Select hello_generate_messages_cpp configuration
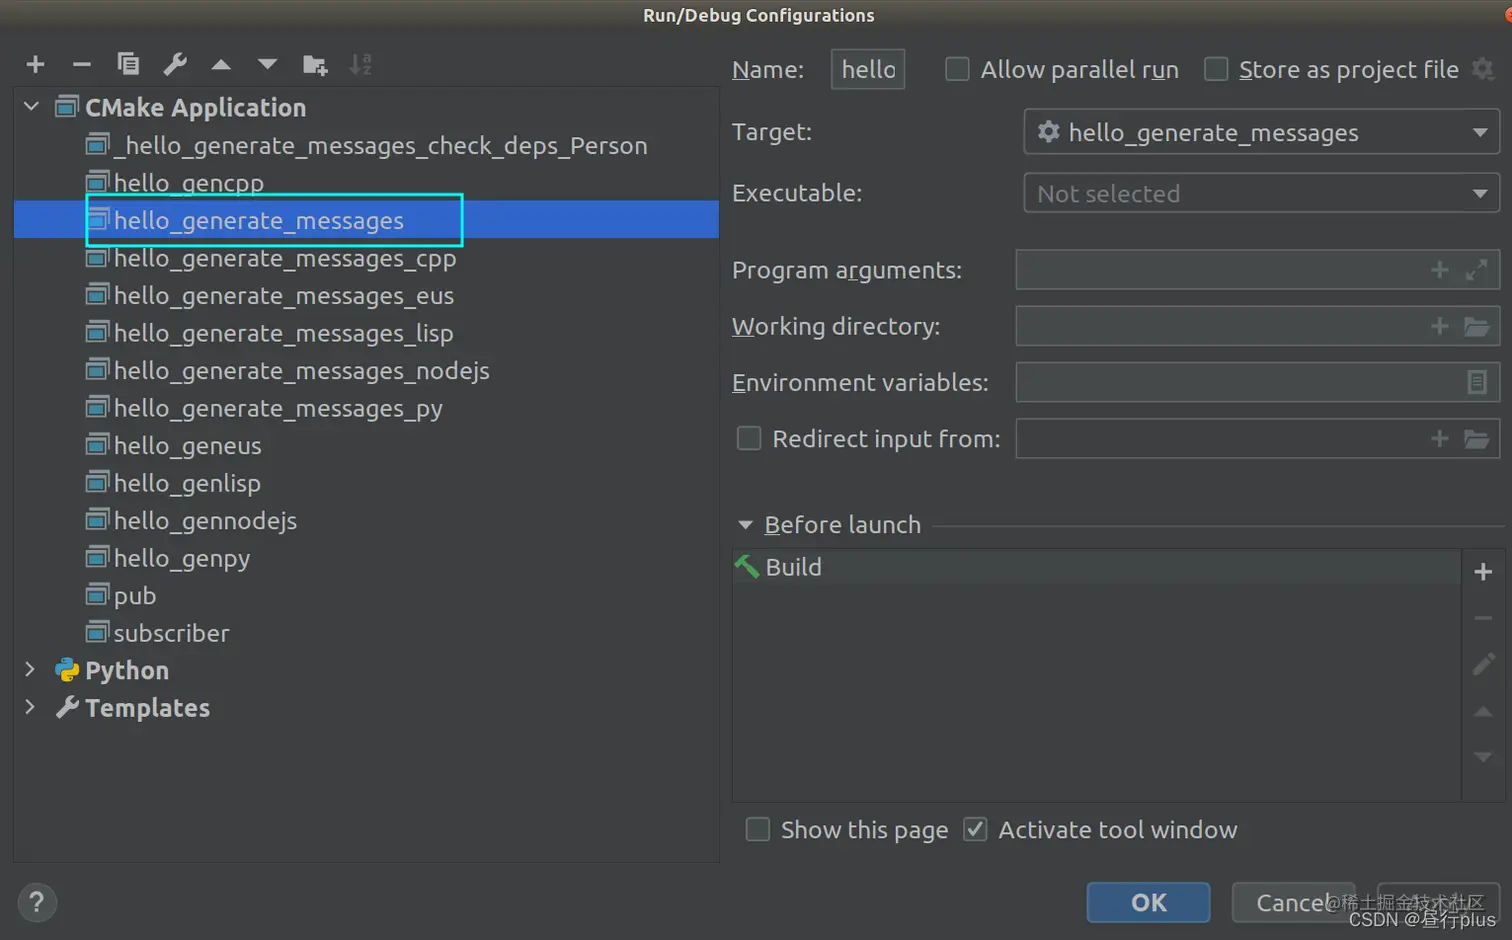 (x=285, y=258)
